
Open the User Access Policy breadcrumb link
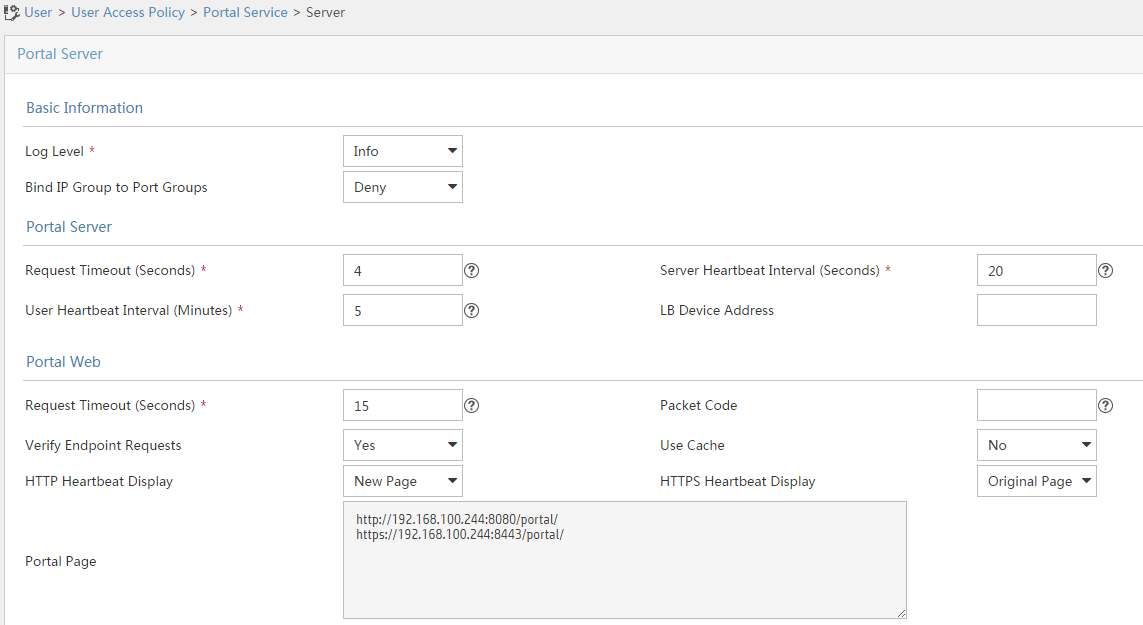pos(128,12)
